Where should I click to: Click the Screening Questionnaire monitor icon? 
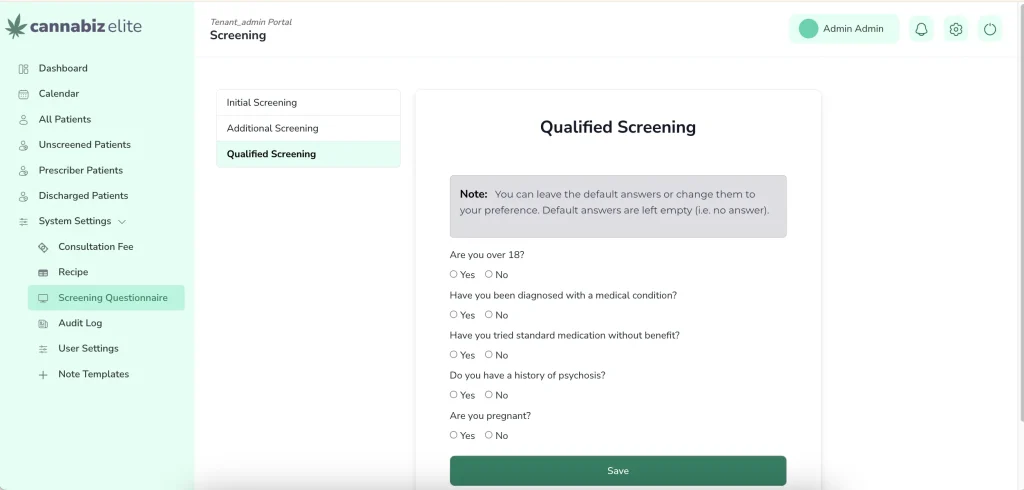pyautogui.click(x=43, y=298)
